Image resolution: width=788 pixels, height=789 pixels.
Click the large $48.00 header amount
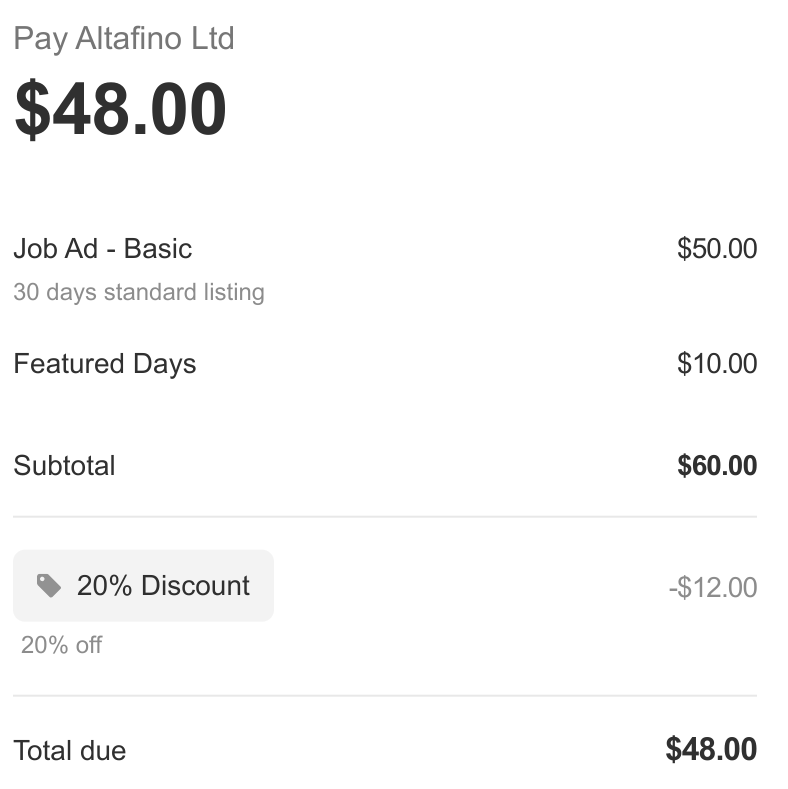[x=120, y=110]
